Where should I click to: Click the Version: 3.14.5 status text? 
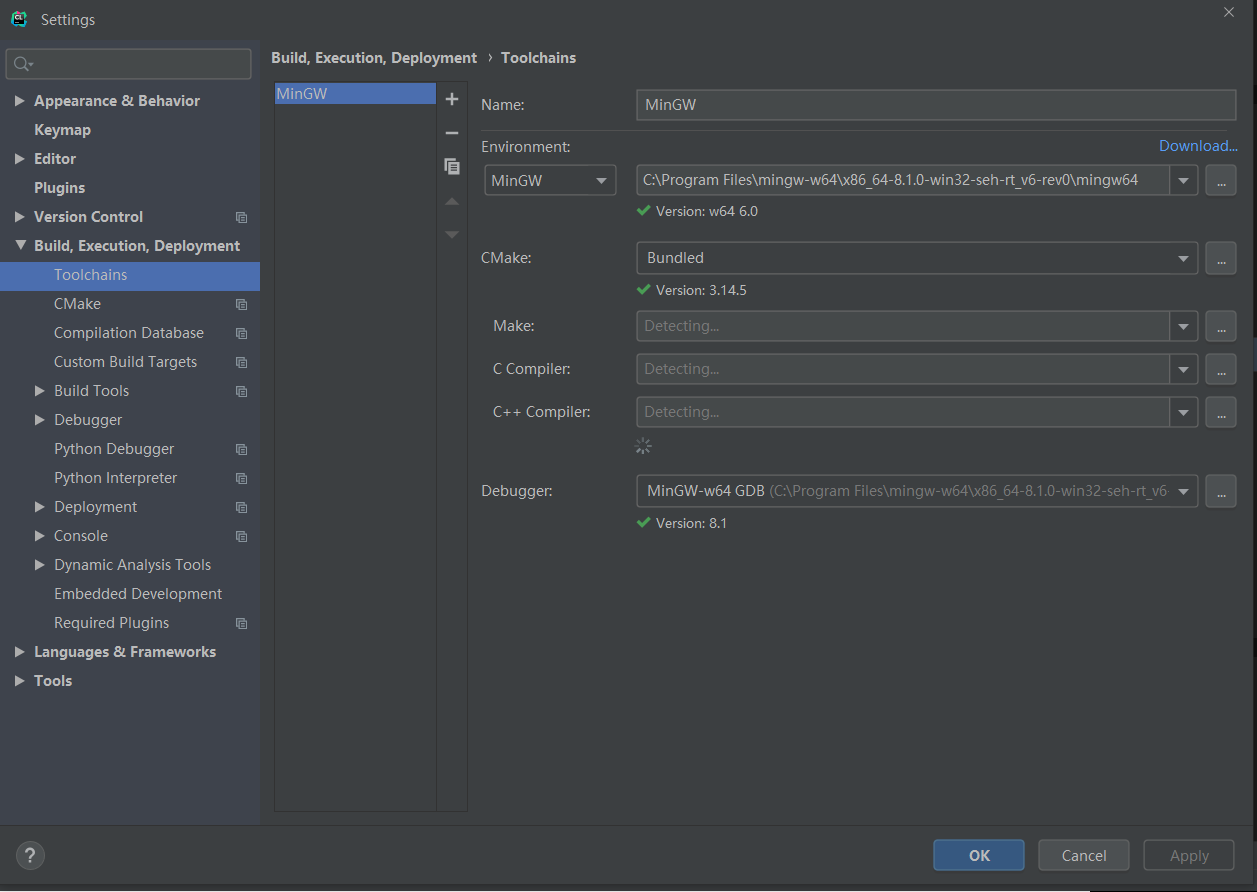pyautogui.click(x=701, y=290)
